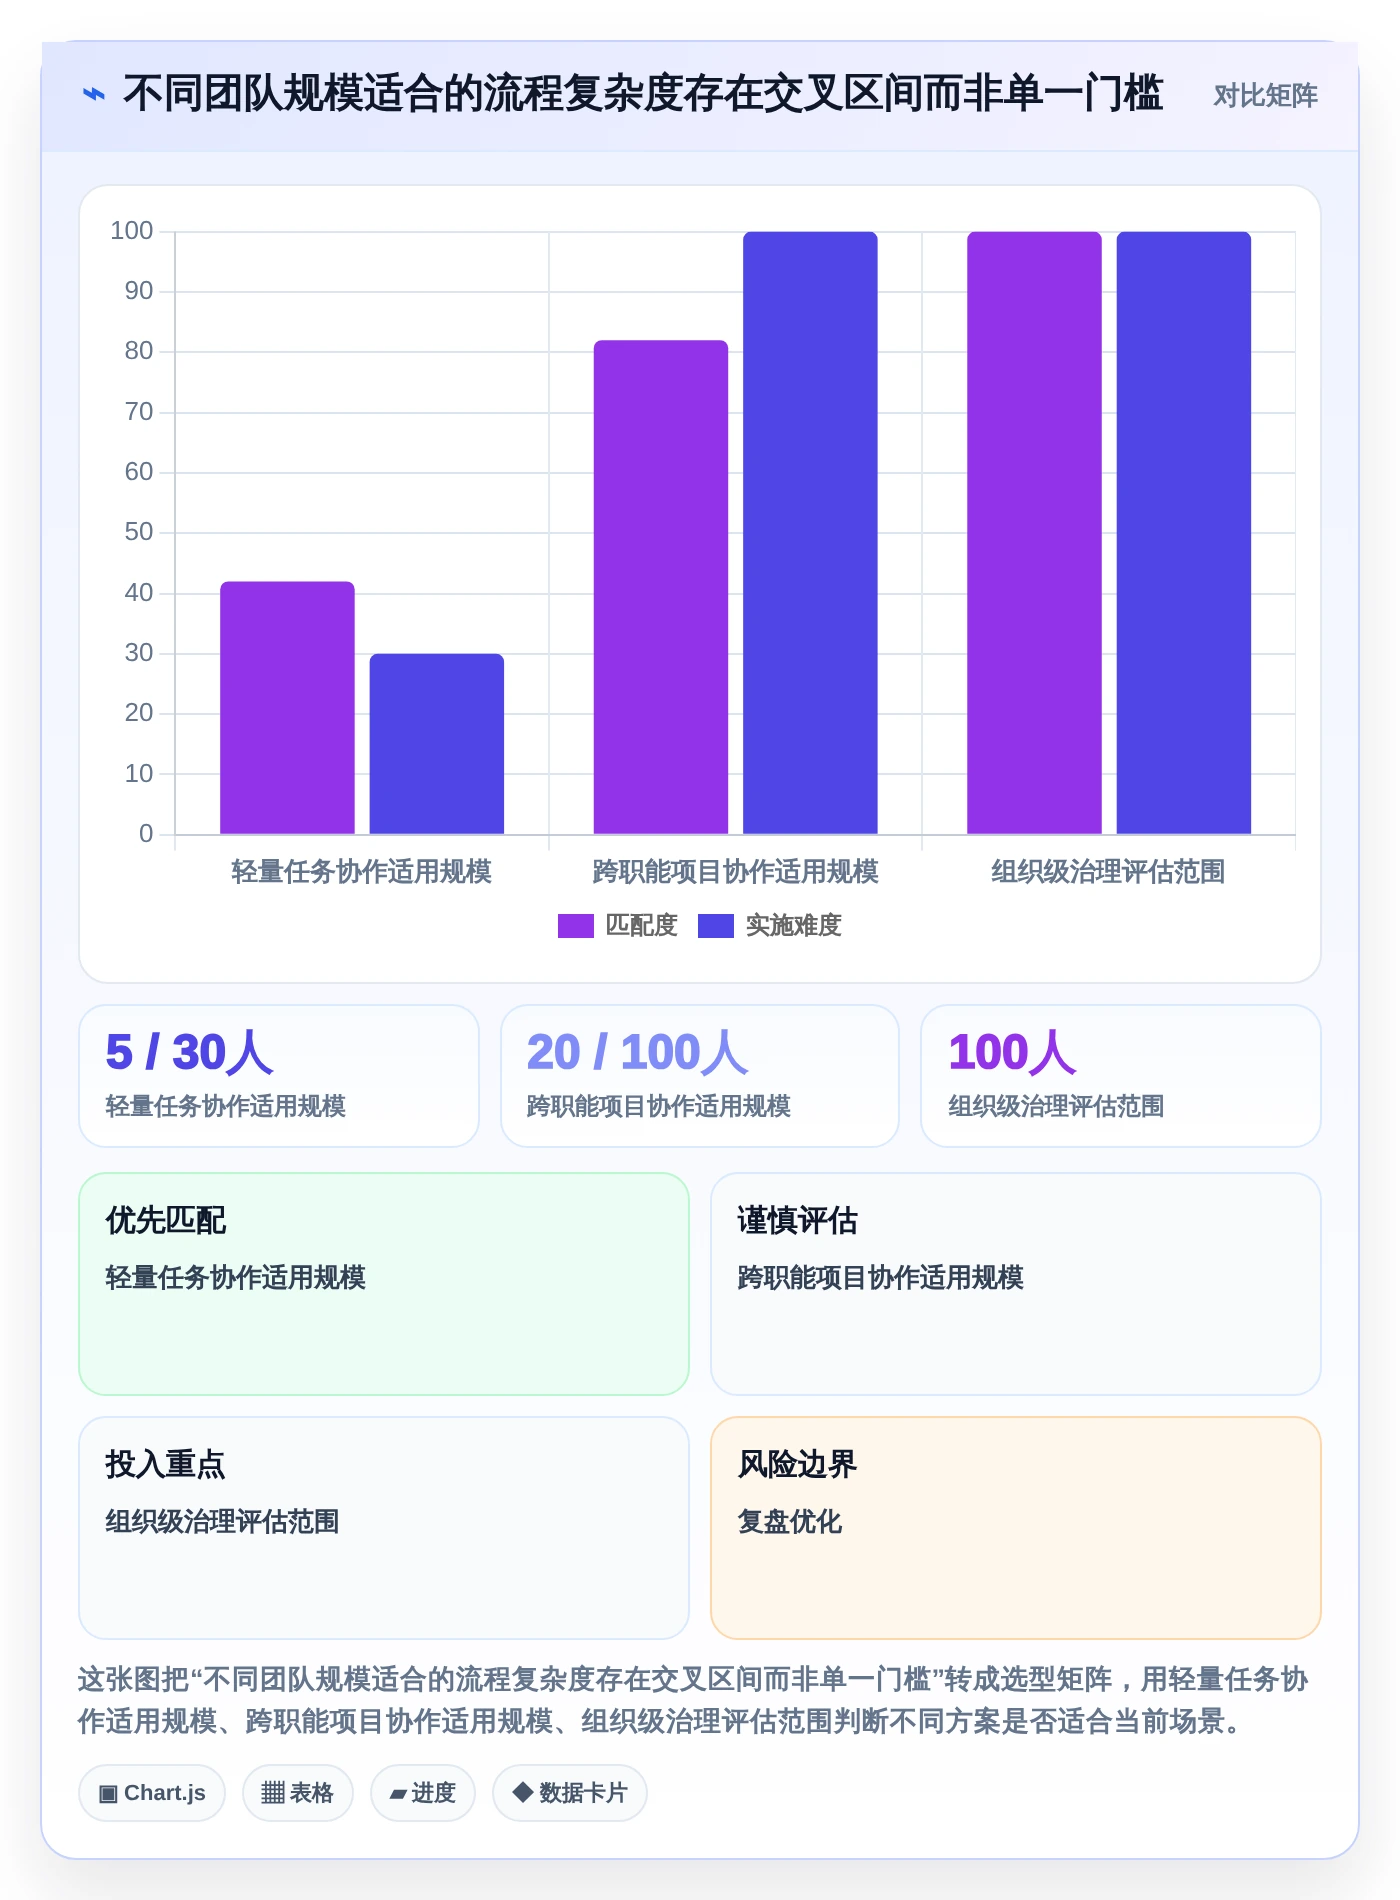Click the x-axis label 组织级治理评估范围
Screen dimensions: 1400x1900
tap(1108, 872)
